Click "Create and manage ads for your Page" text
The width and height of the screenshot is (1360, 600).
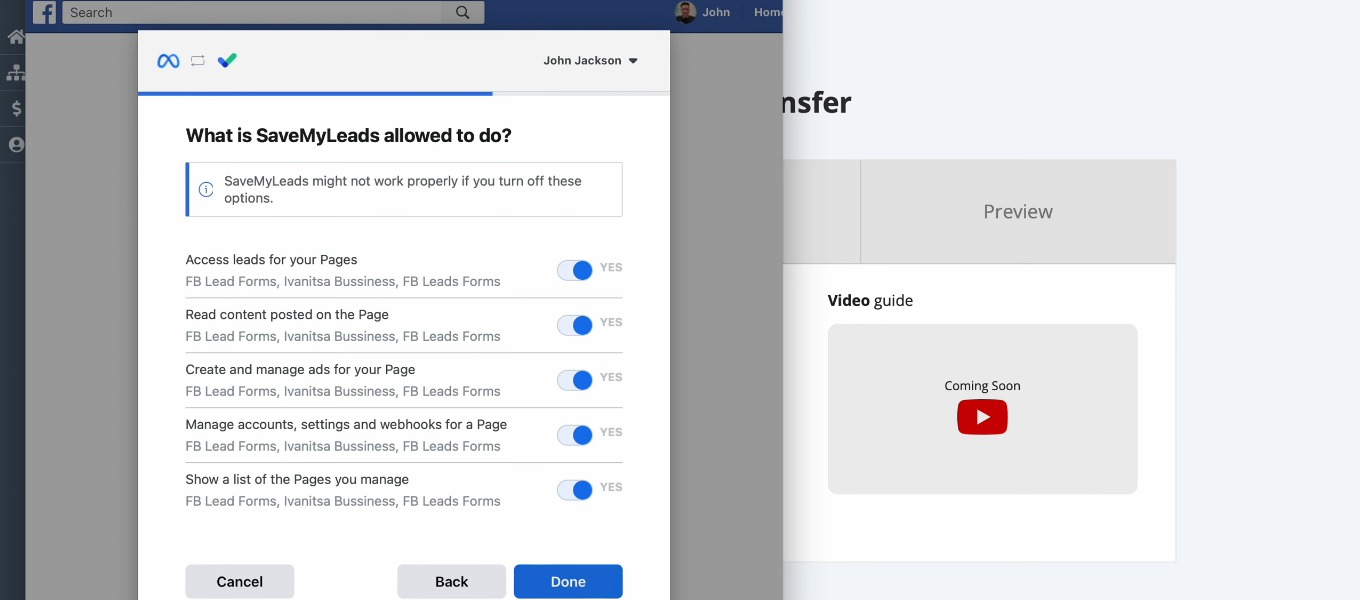[300, 370]
